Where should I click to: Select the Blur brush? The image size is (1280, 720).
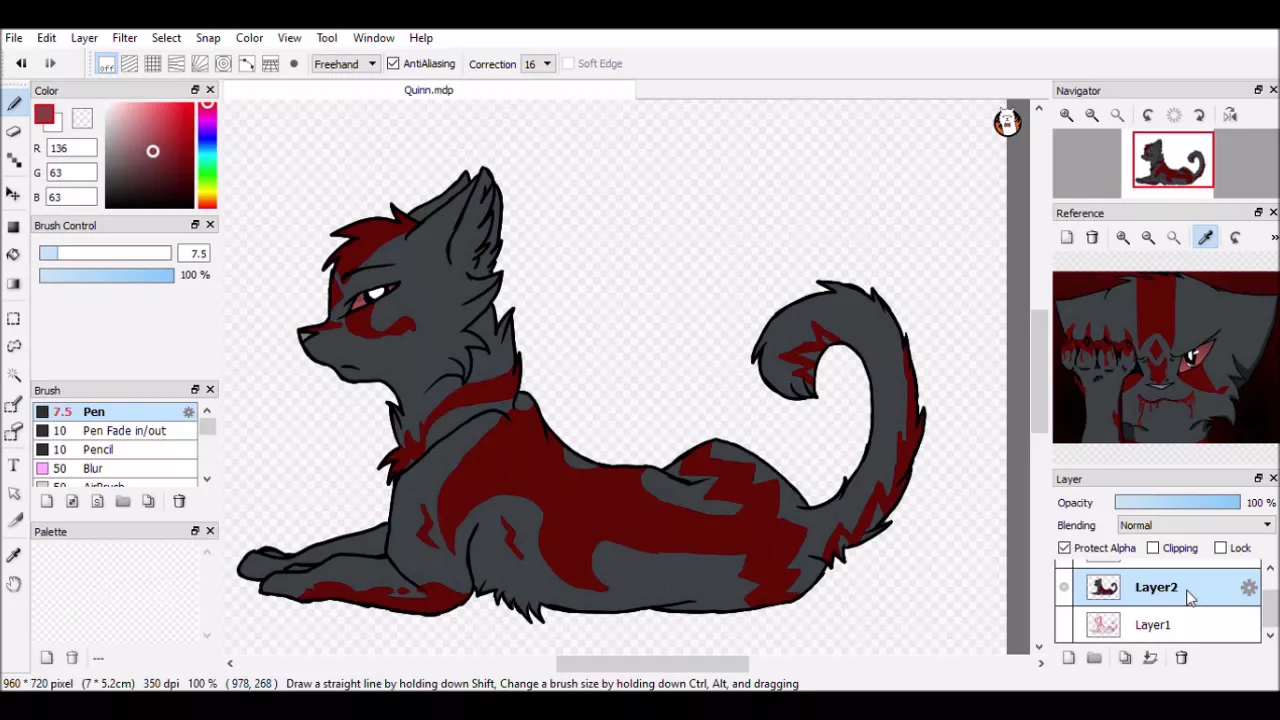(115, 469)
